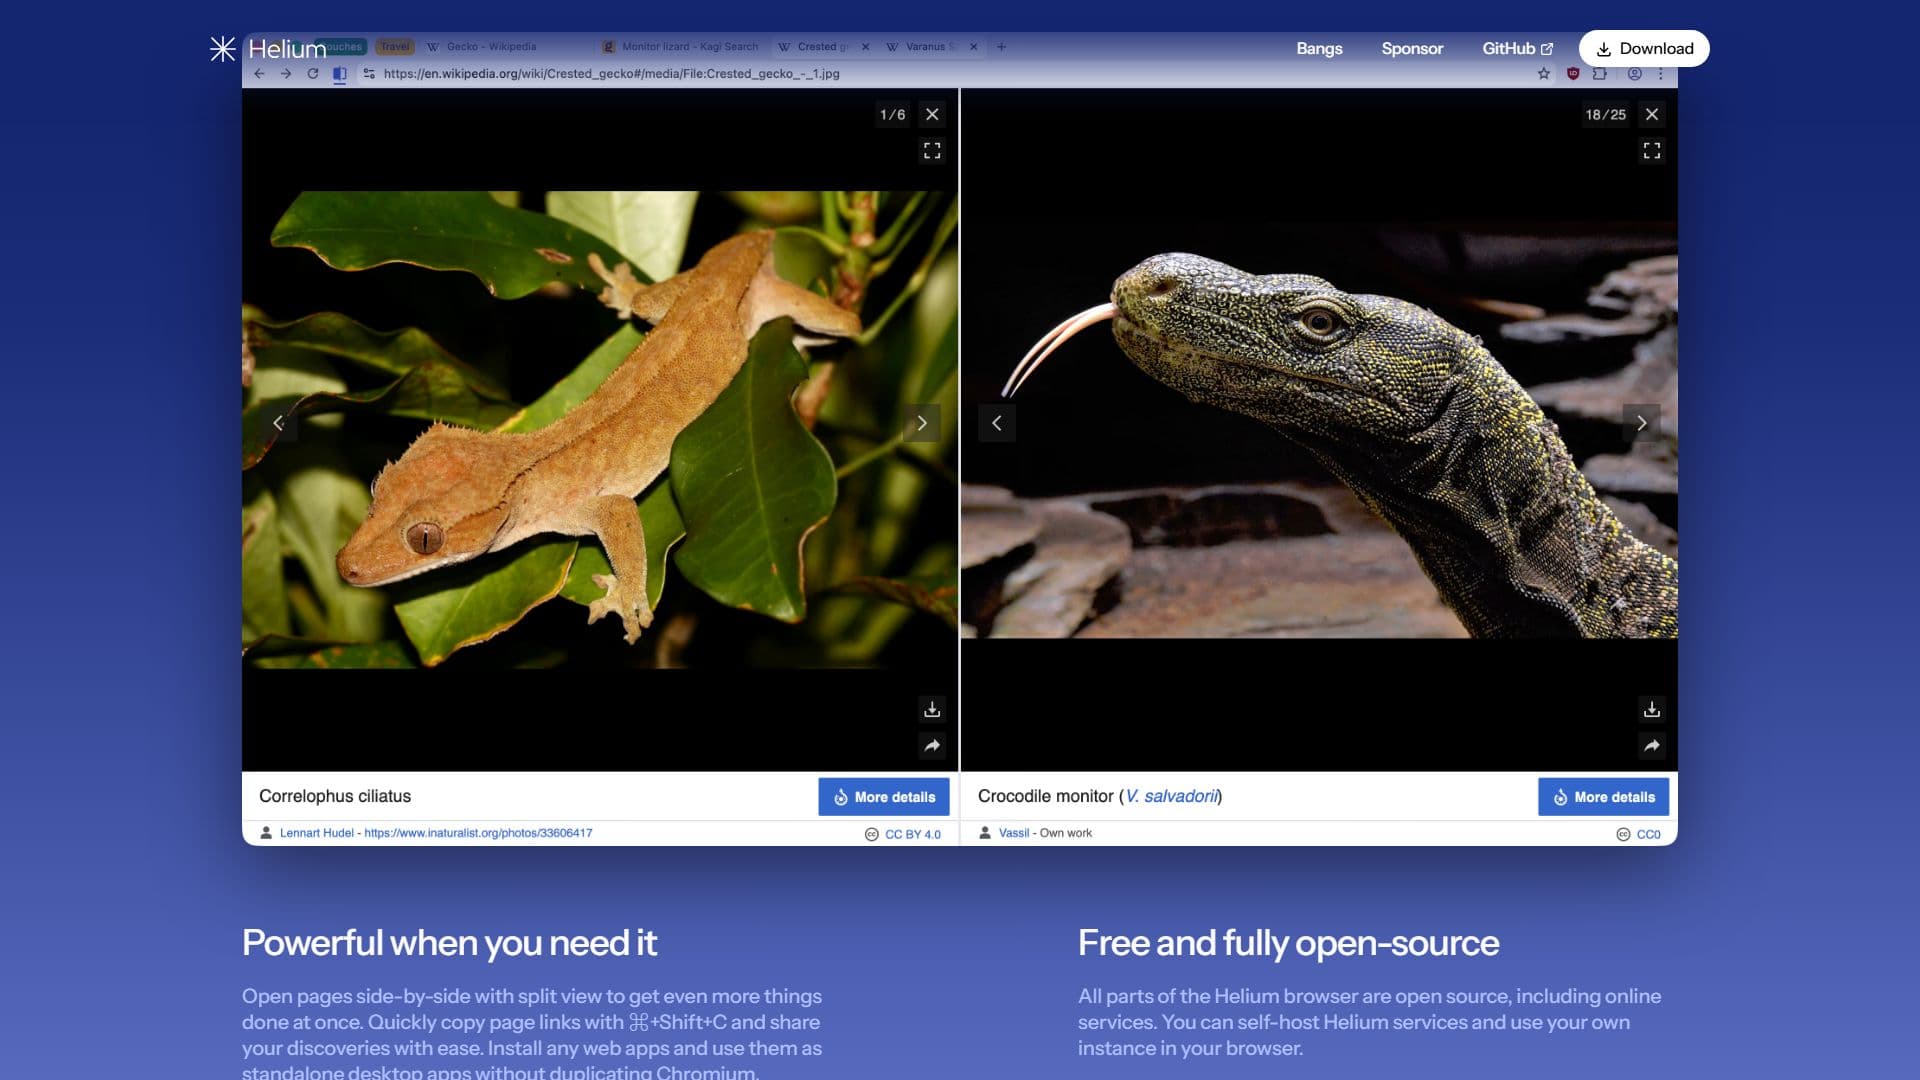Open the CC0 license link
Screen dimensions: 1920x1080
[x=1648, y=834]
